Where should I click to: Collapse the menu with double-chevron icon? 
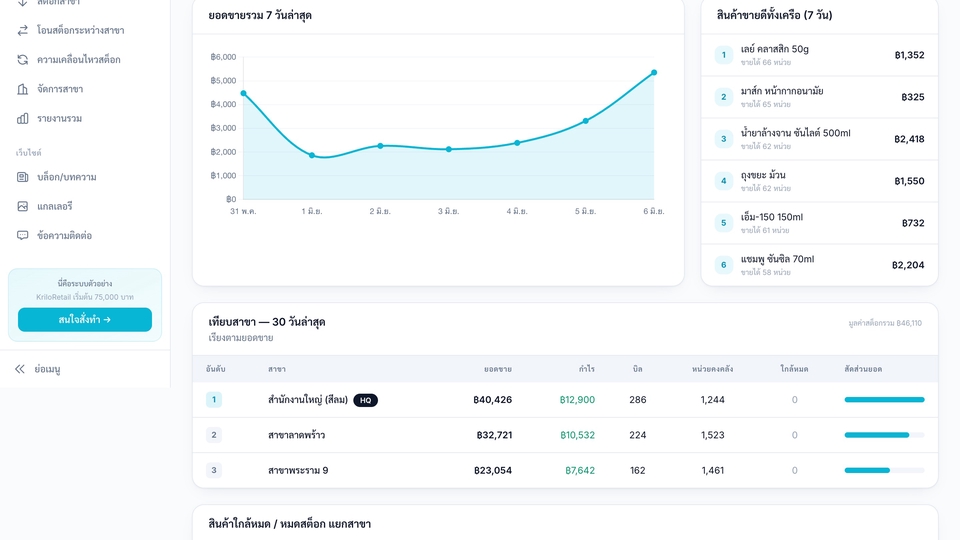point(20,369)
